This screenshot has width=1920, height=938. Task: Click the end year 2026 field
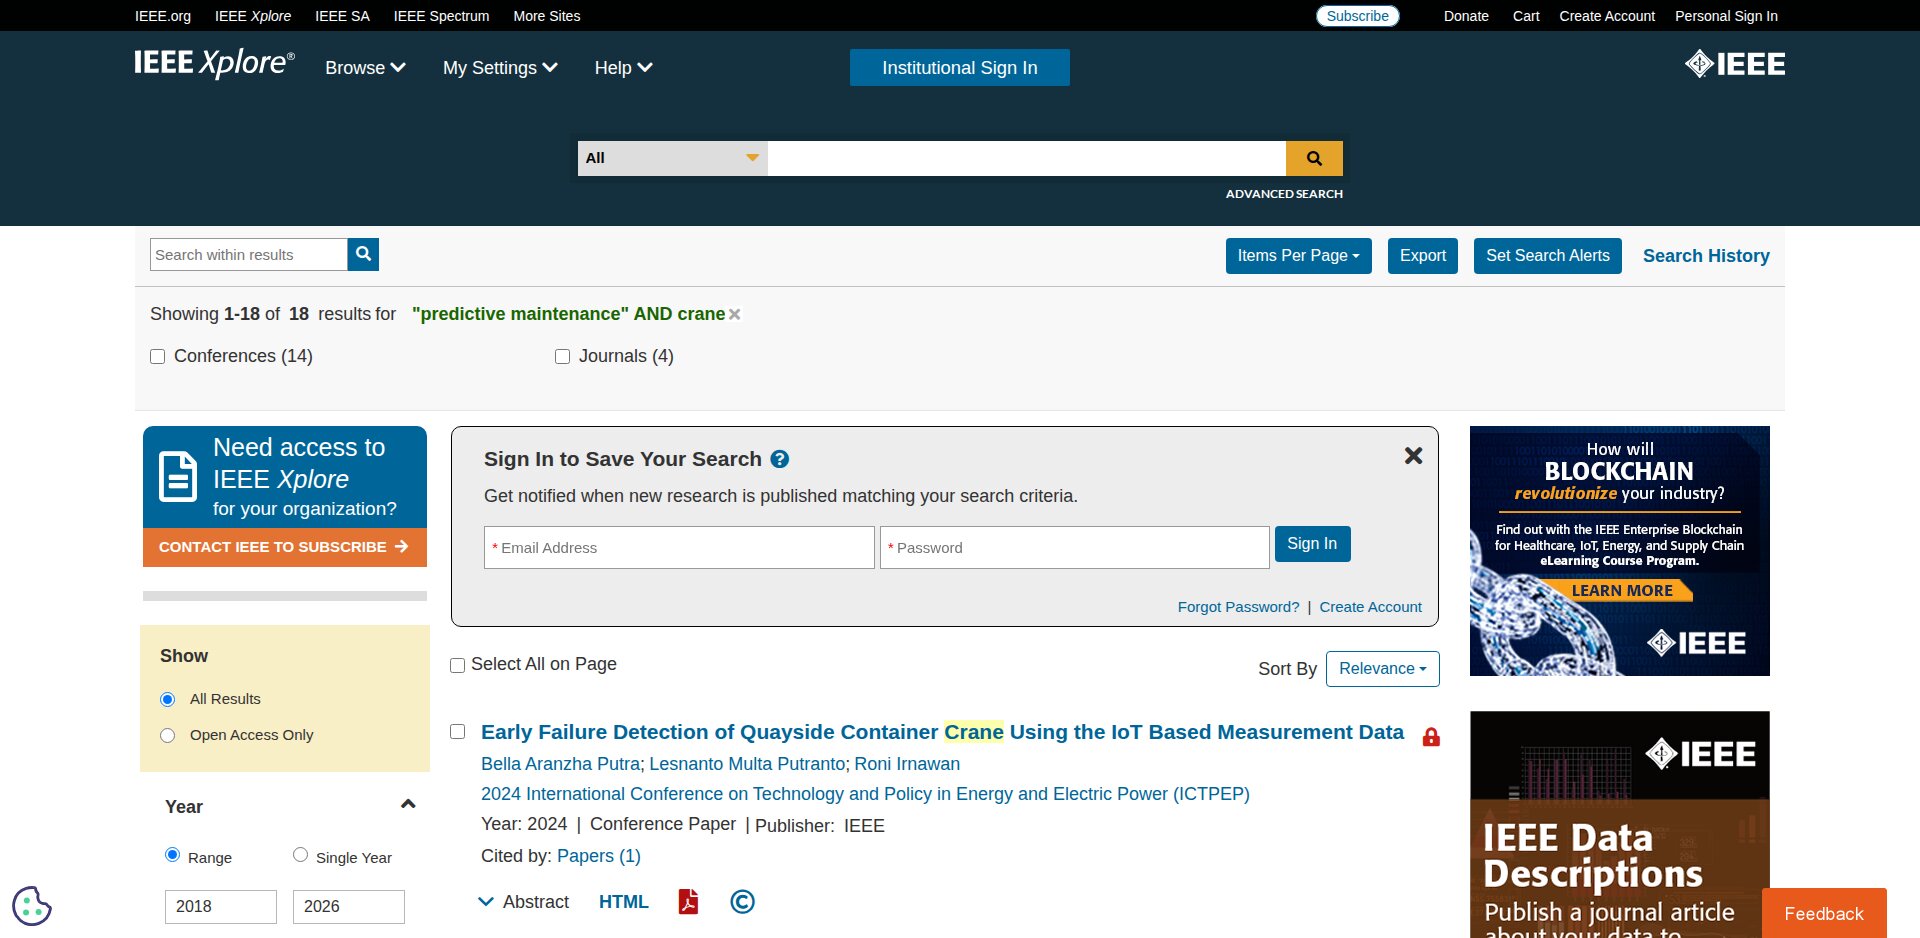(x=349, y=906)
